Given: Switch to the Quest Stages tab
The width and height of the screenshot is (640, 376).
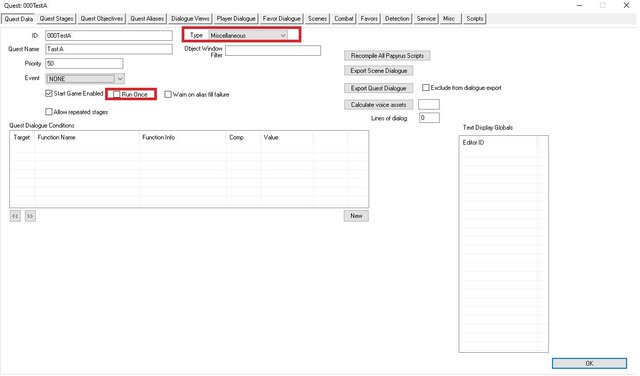Looking at the screenshot, I should [x=56, y=19].
